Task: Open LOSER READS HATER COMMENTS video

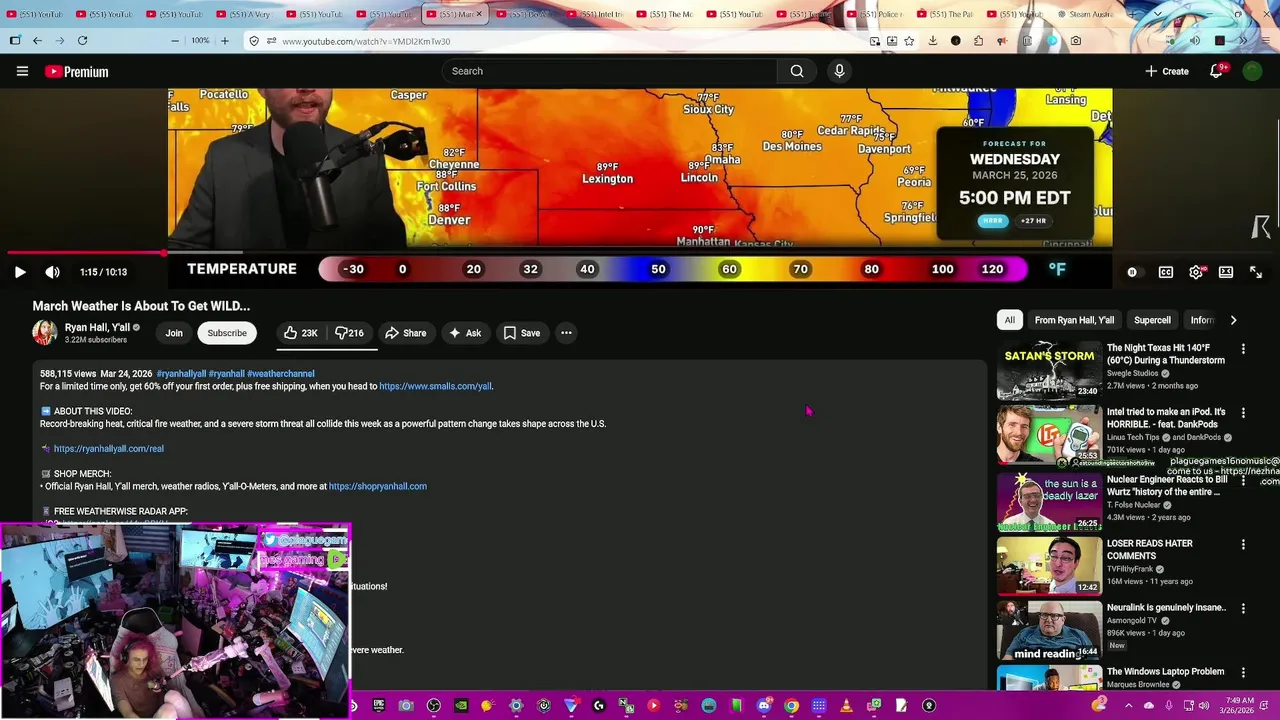Action: pyautogui.click(x=1049, y=566)
